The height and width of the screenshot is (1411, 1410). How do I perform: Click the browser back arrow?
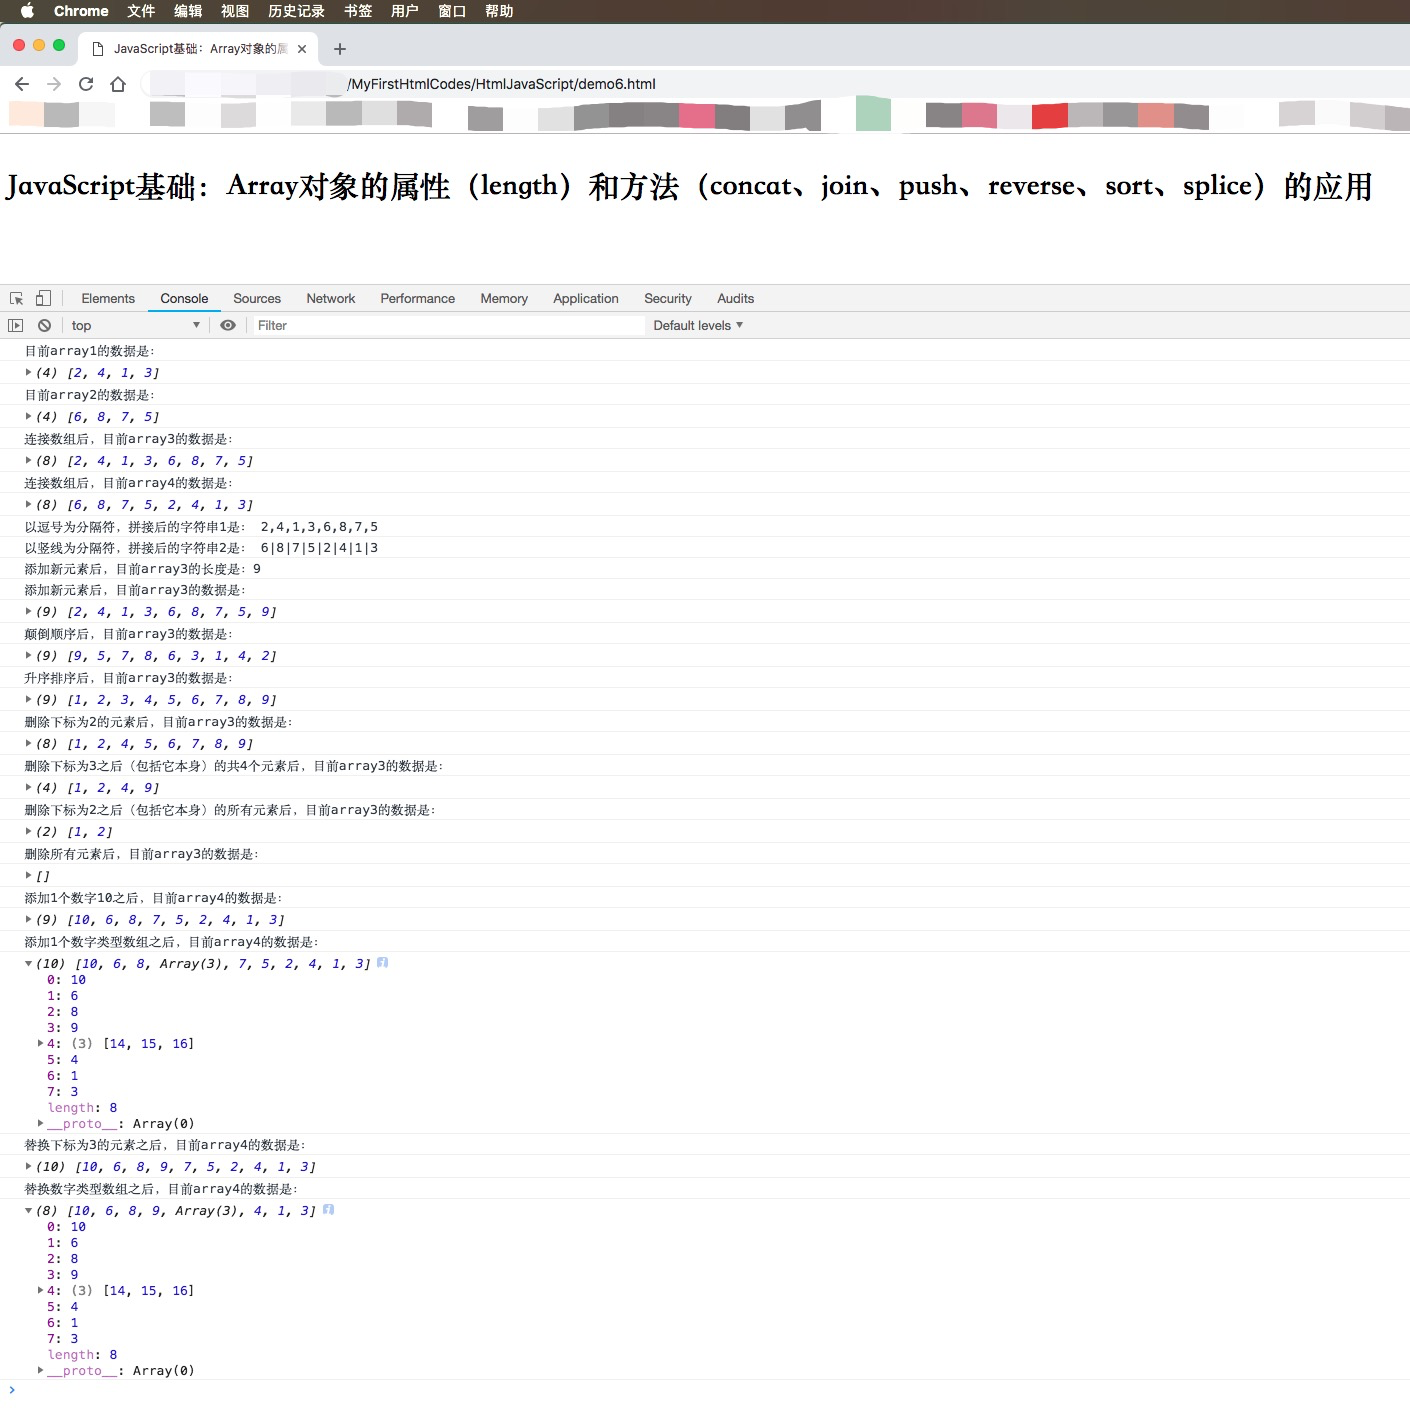tap(22, 84)
